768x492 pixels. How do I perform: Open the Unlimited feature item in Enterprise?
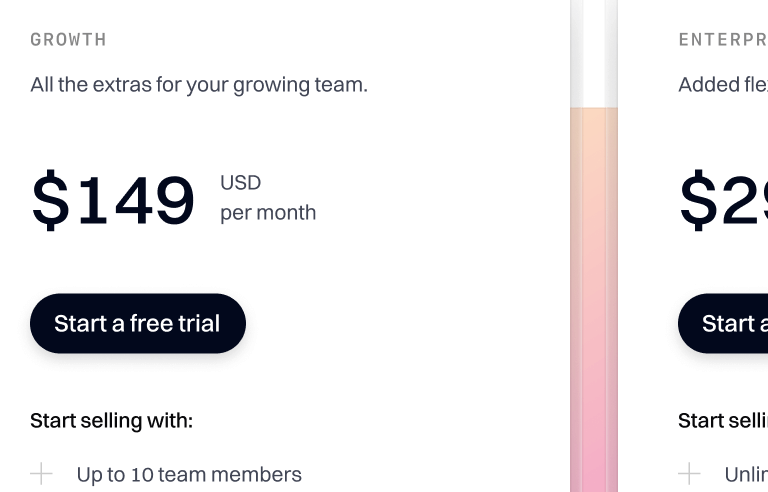tap(745, 474)
